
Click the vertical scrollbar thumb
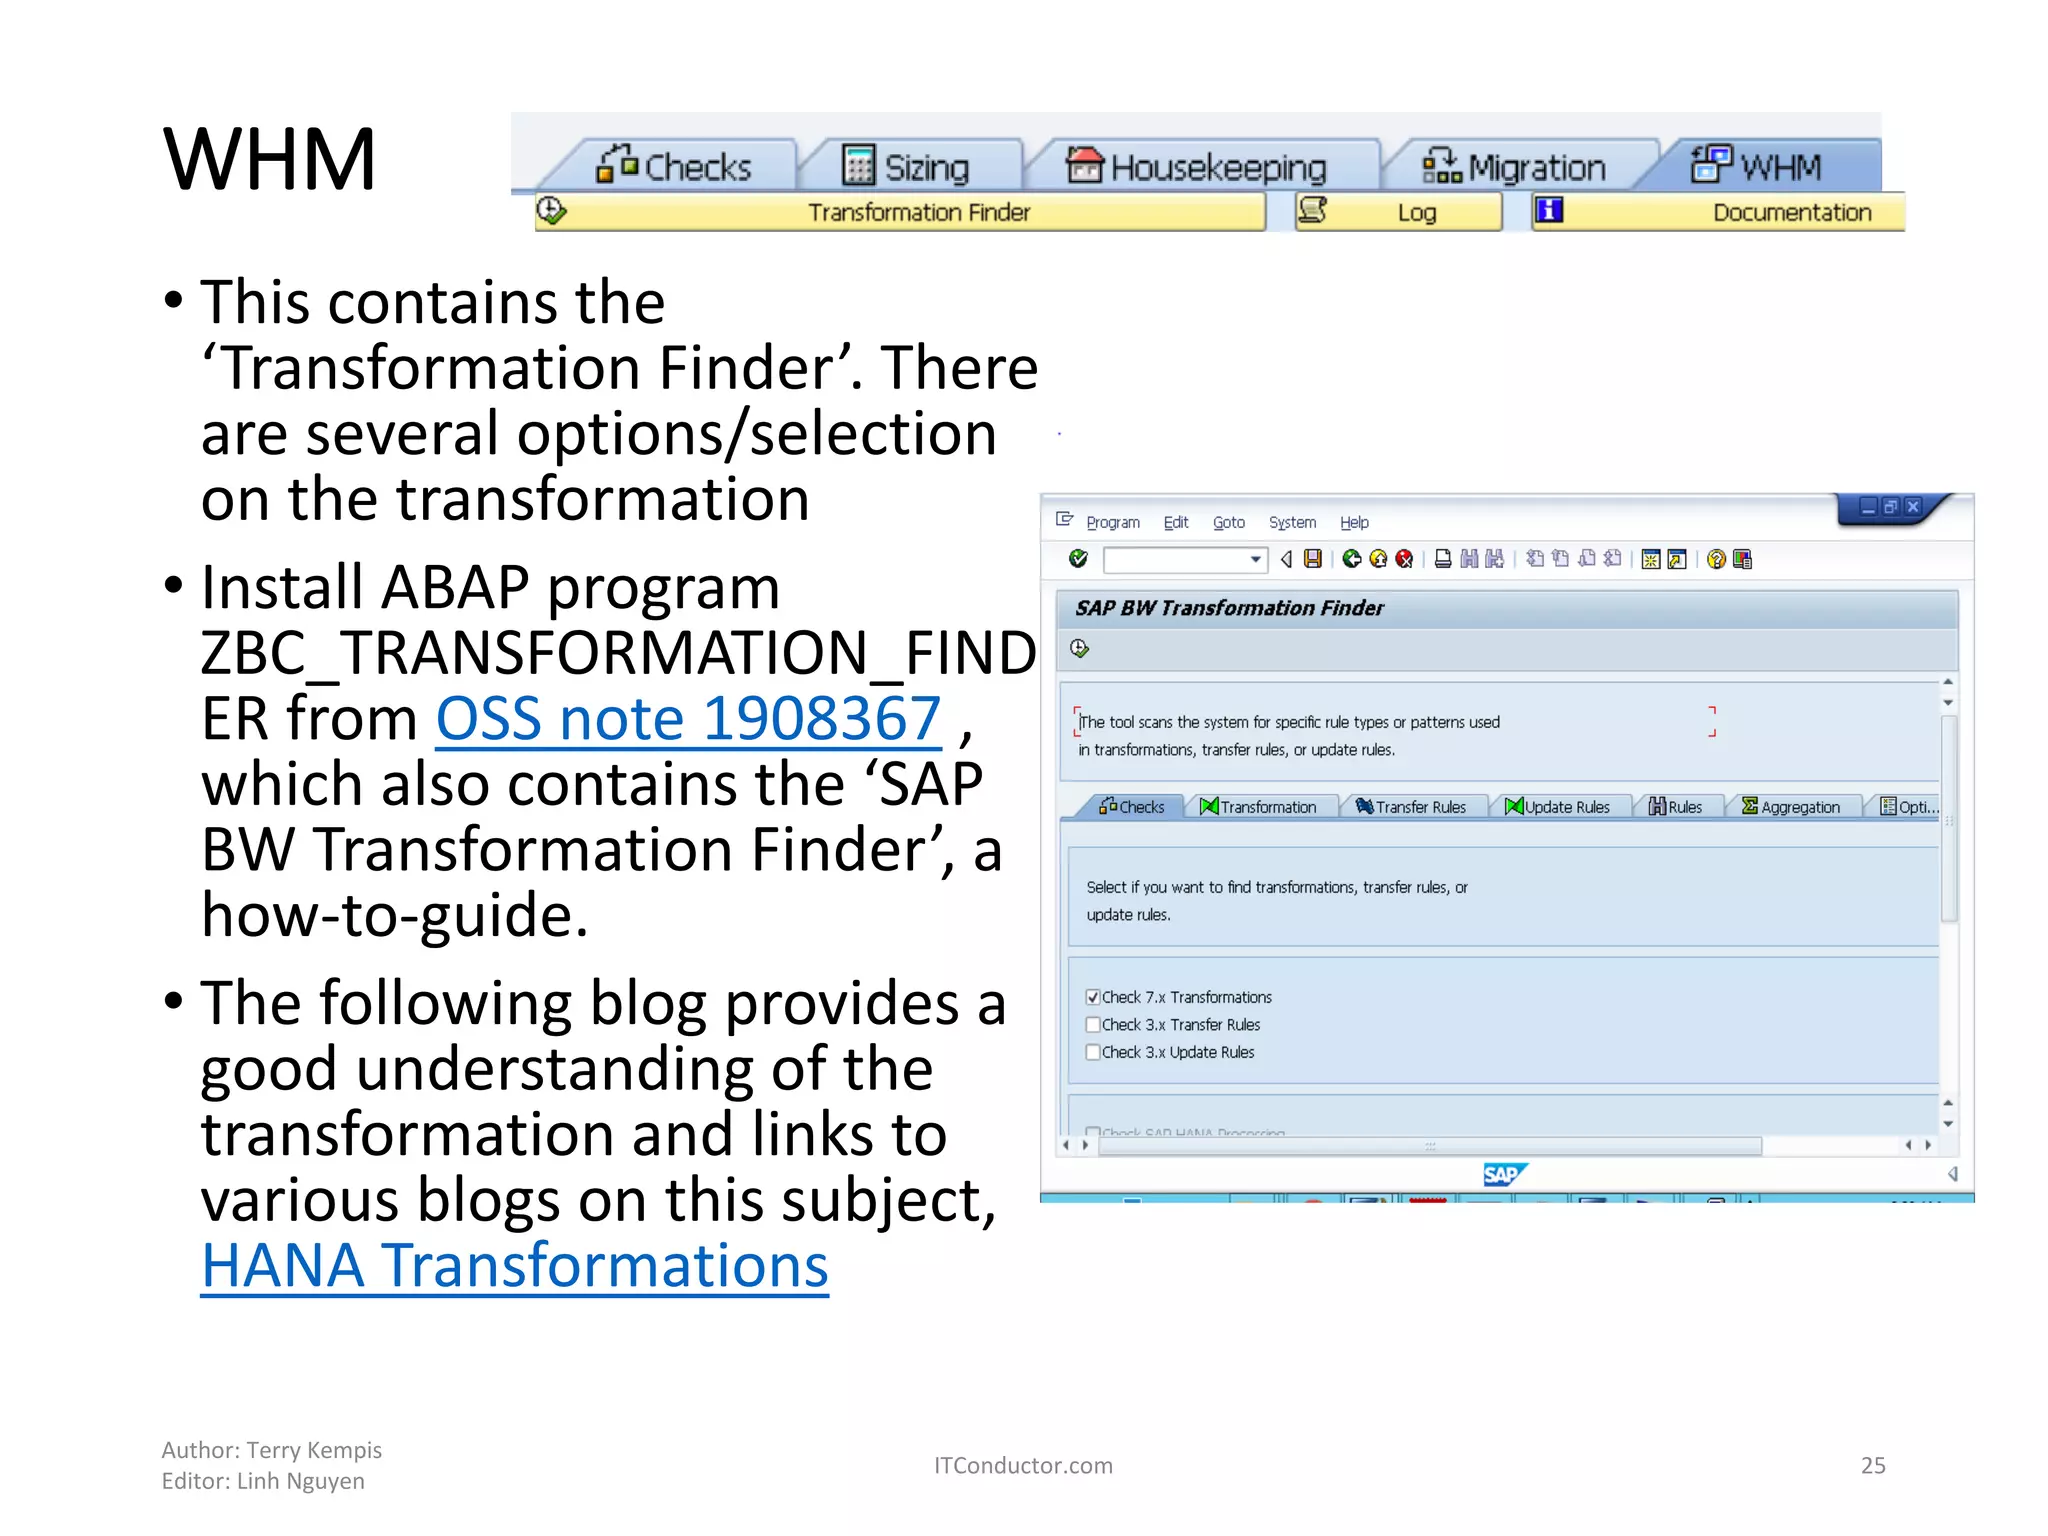coord(1949,818)
